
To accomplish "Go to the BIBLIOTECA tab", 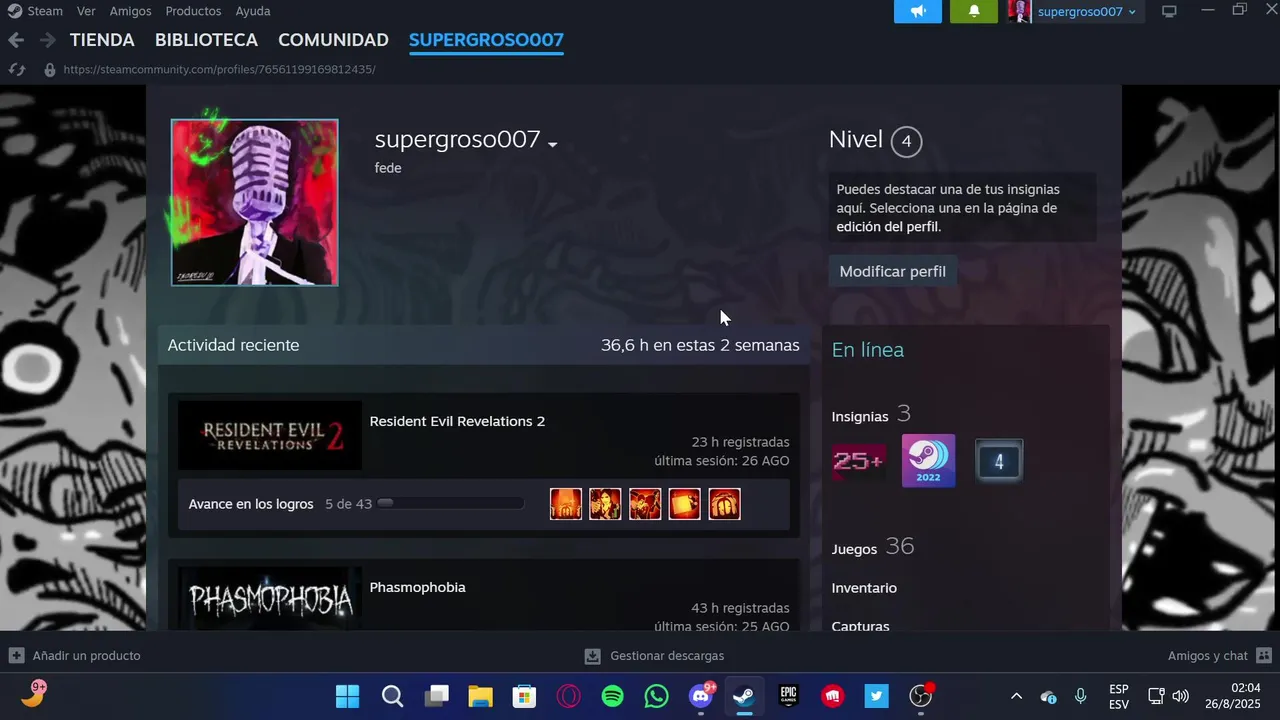I will pos(206,40).
